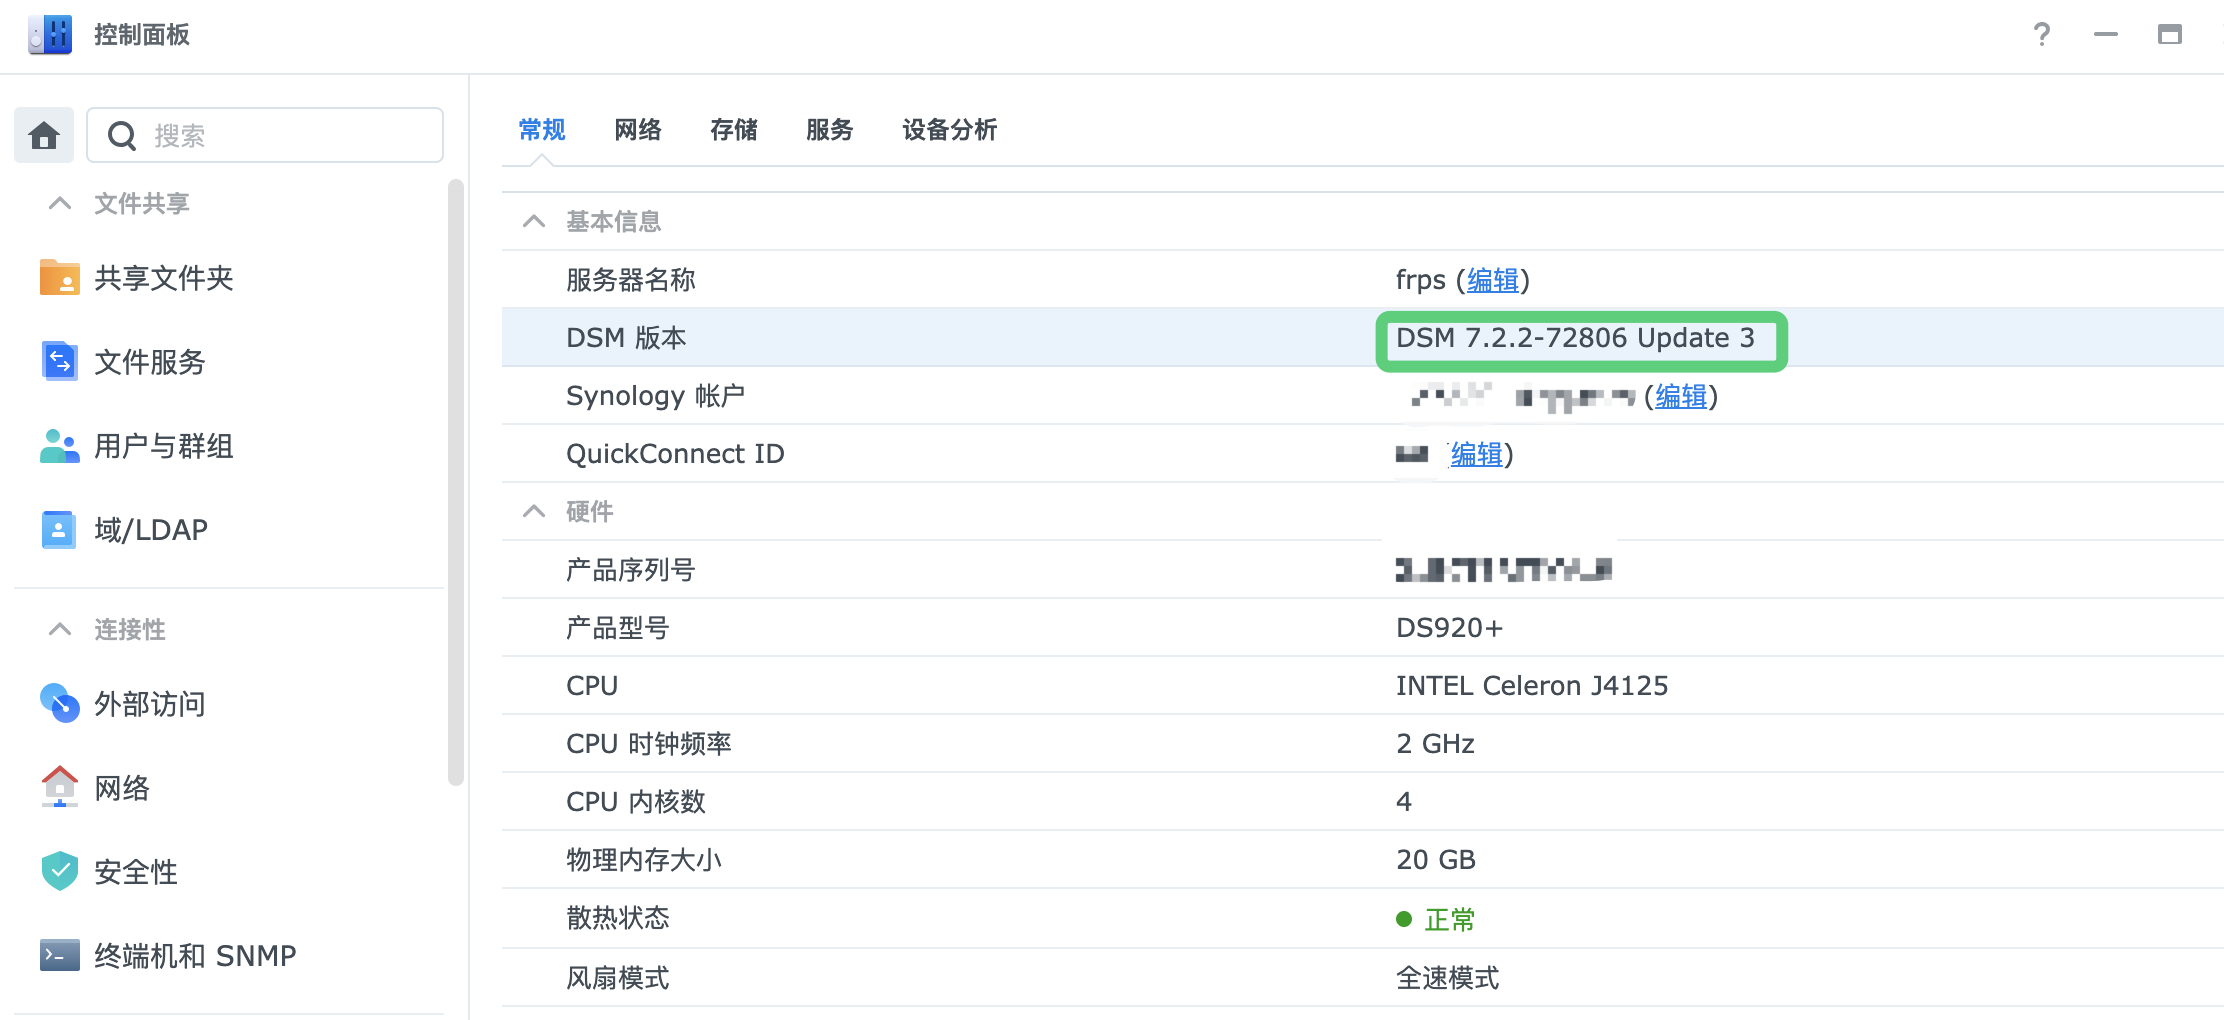Collapse the 硬件 section
This screenshot has width=2224, height=1020.
[x=533, y=511]
